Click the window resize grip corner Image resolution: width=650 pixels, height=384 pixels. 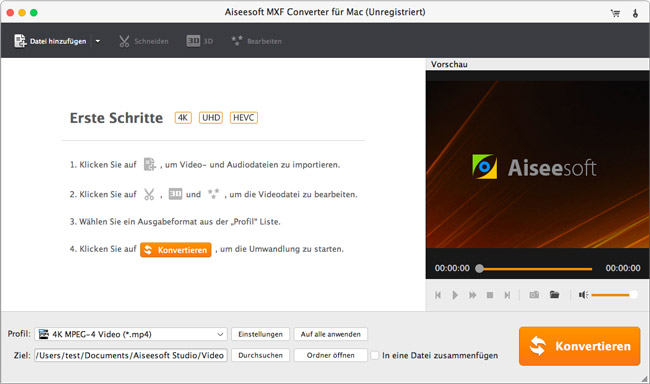click(645, 379)
